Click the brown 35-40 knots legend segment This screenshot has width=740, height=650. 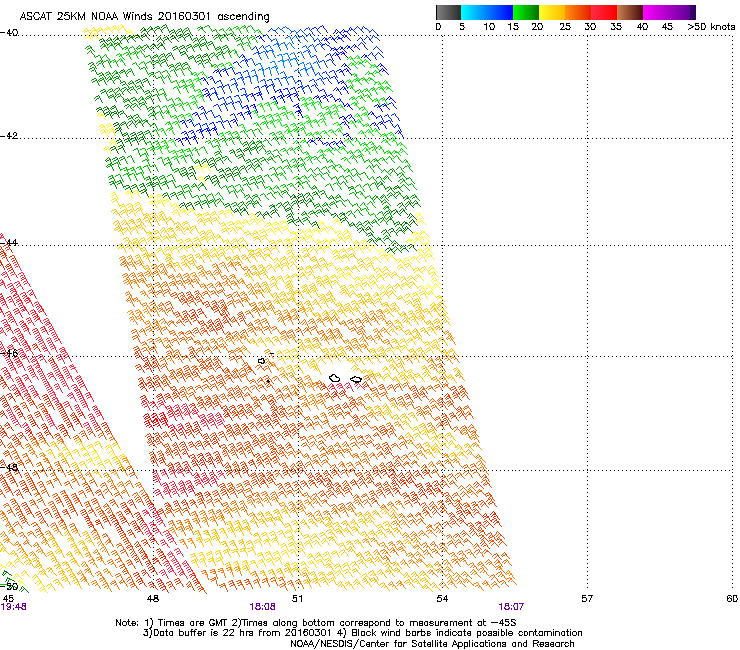[630, 12]
